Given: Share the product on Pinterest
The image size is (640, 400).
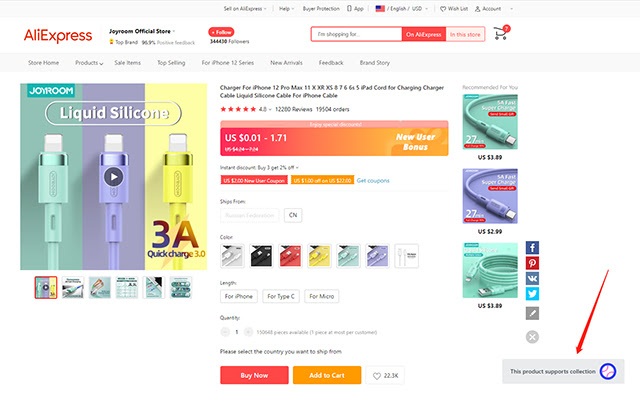Looking at the screenshot, I should [x=532, y=262].
